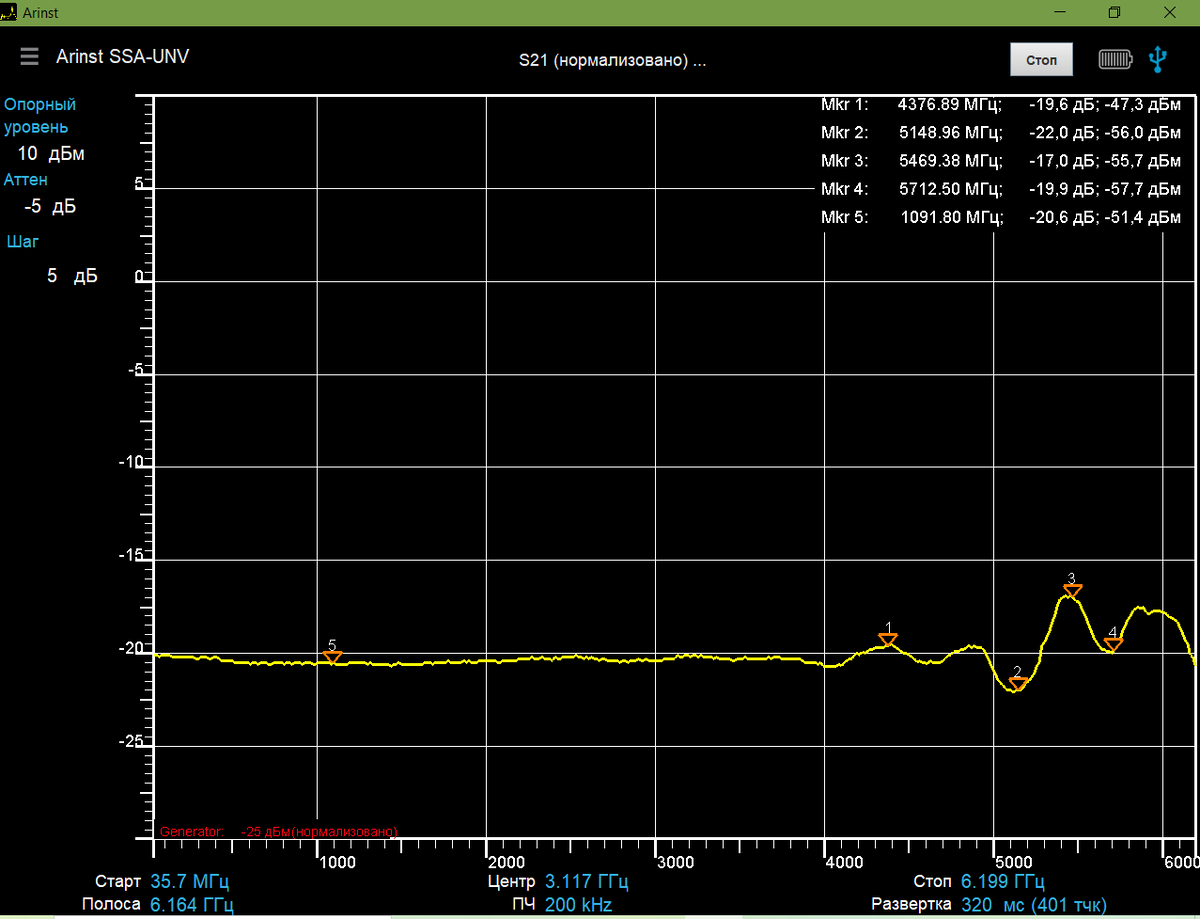Open the hamburger menu

(x=29, y=57)
